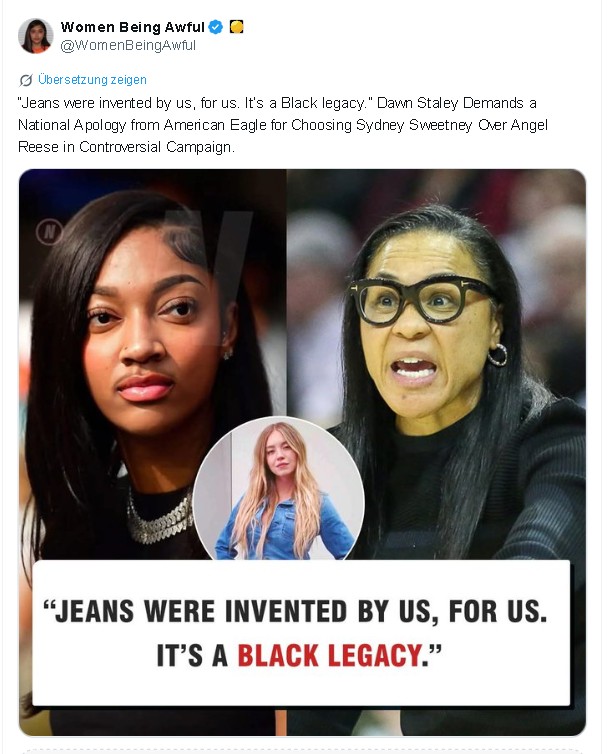Open the left photo of the woman with the necklace
Screen dimensions: 608x754
point(153,365)
